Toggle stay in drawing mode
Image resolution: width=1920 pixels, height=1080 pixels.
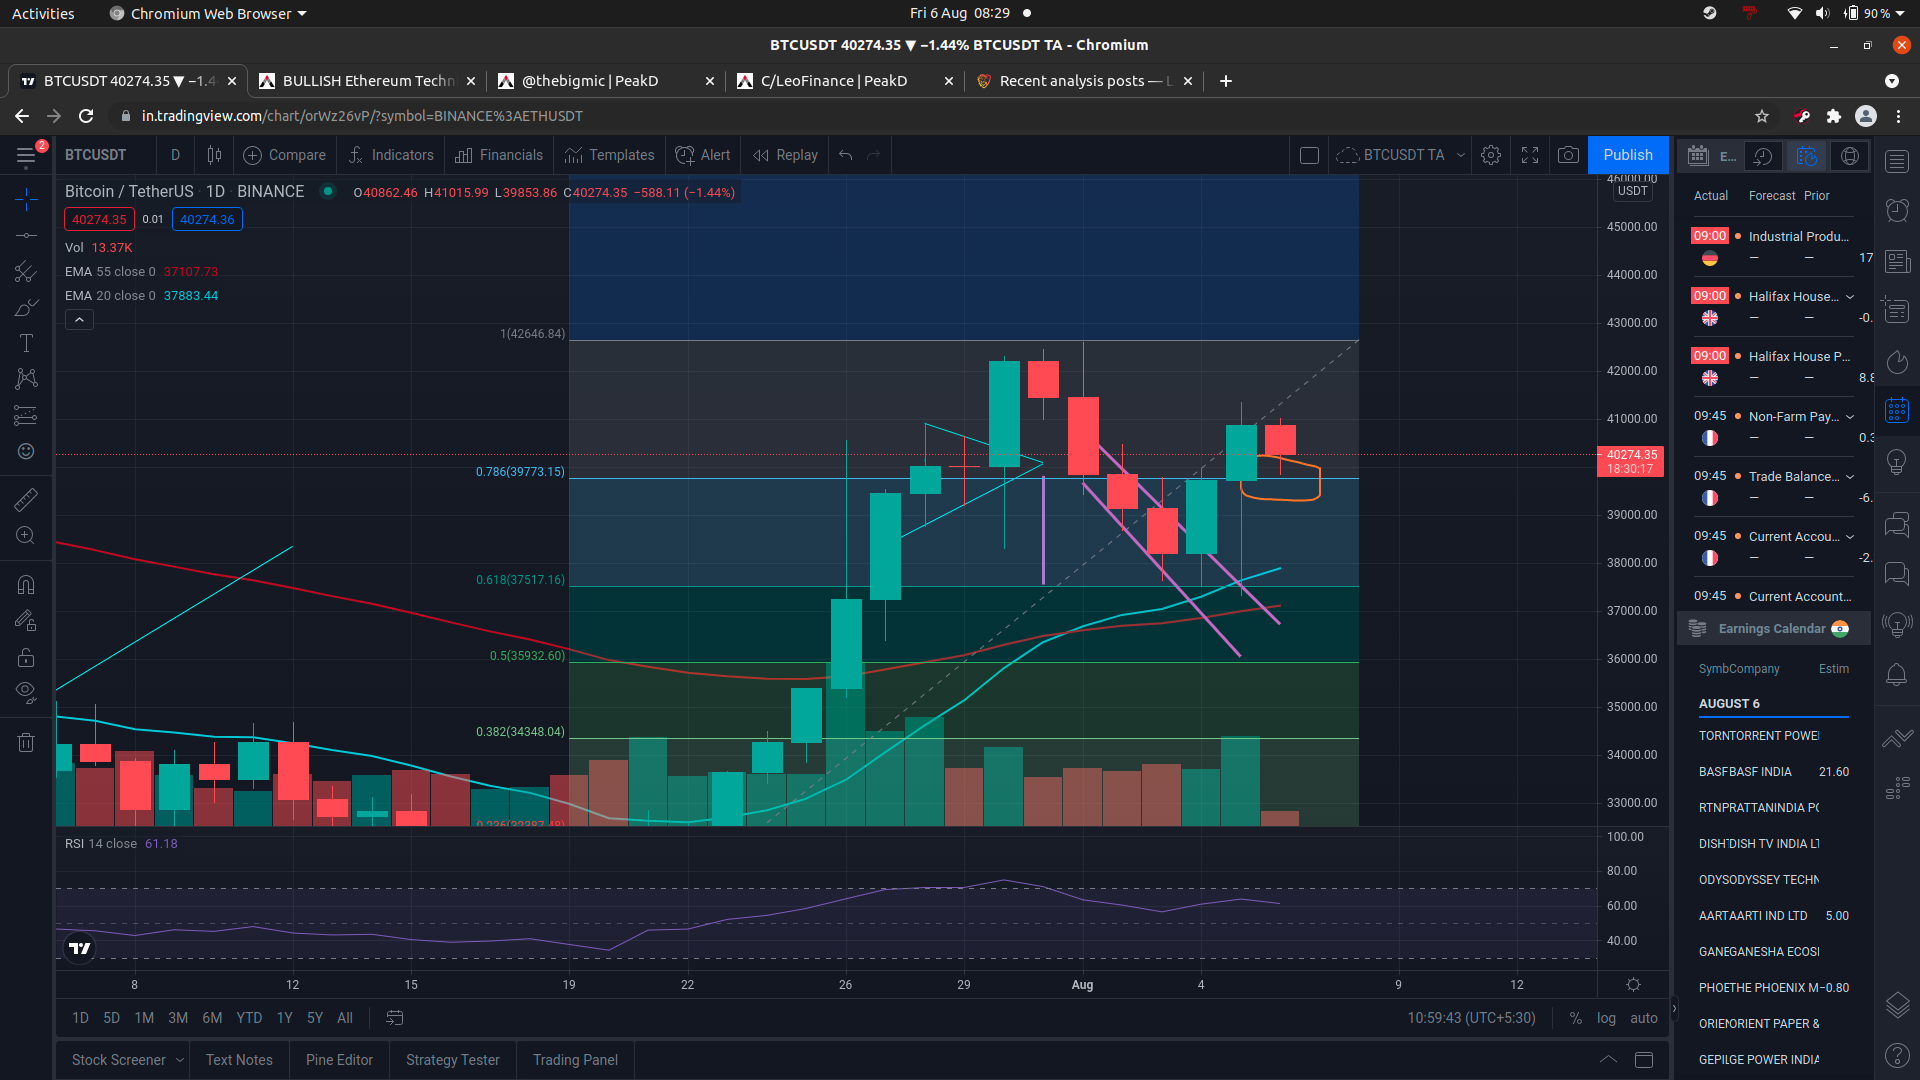[26, 621]
